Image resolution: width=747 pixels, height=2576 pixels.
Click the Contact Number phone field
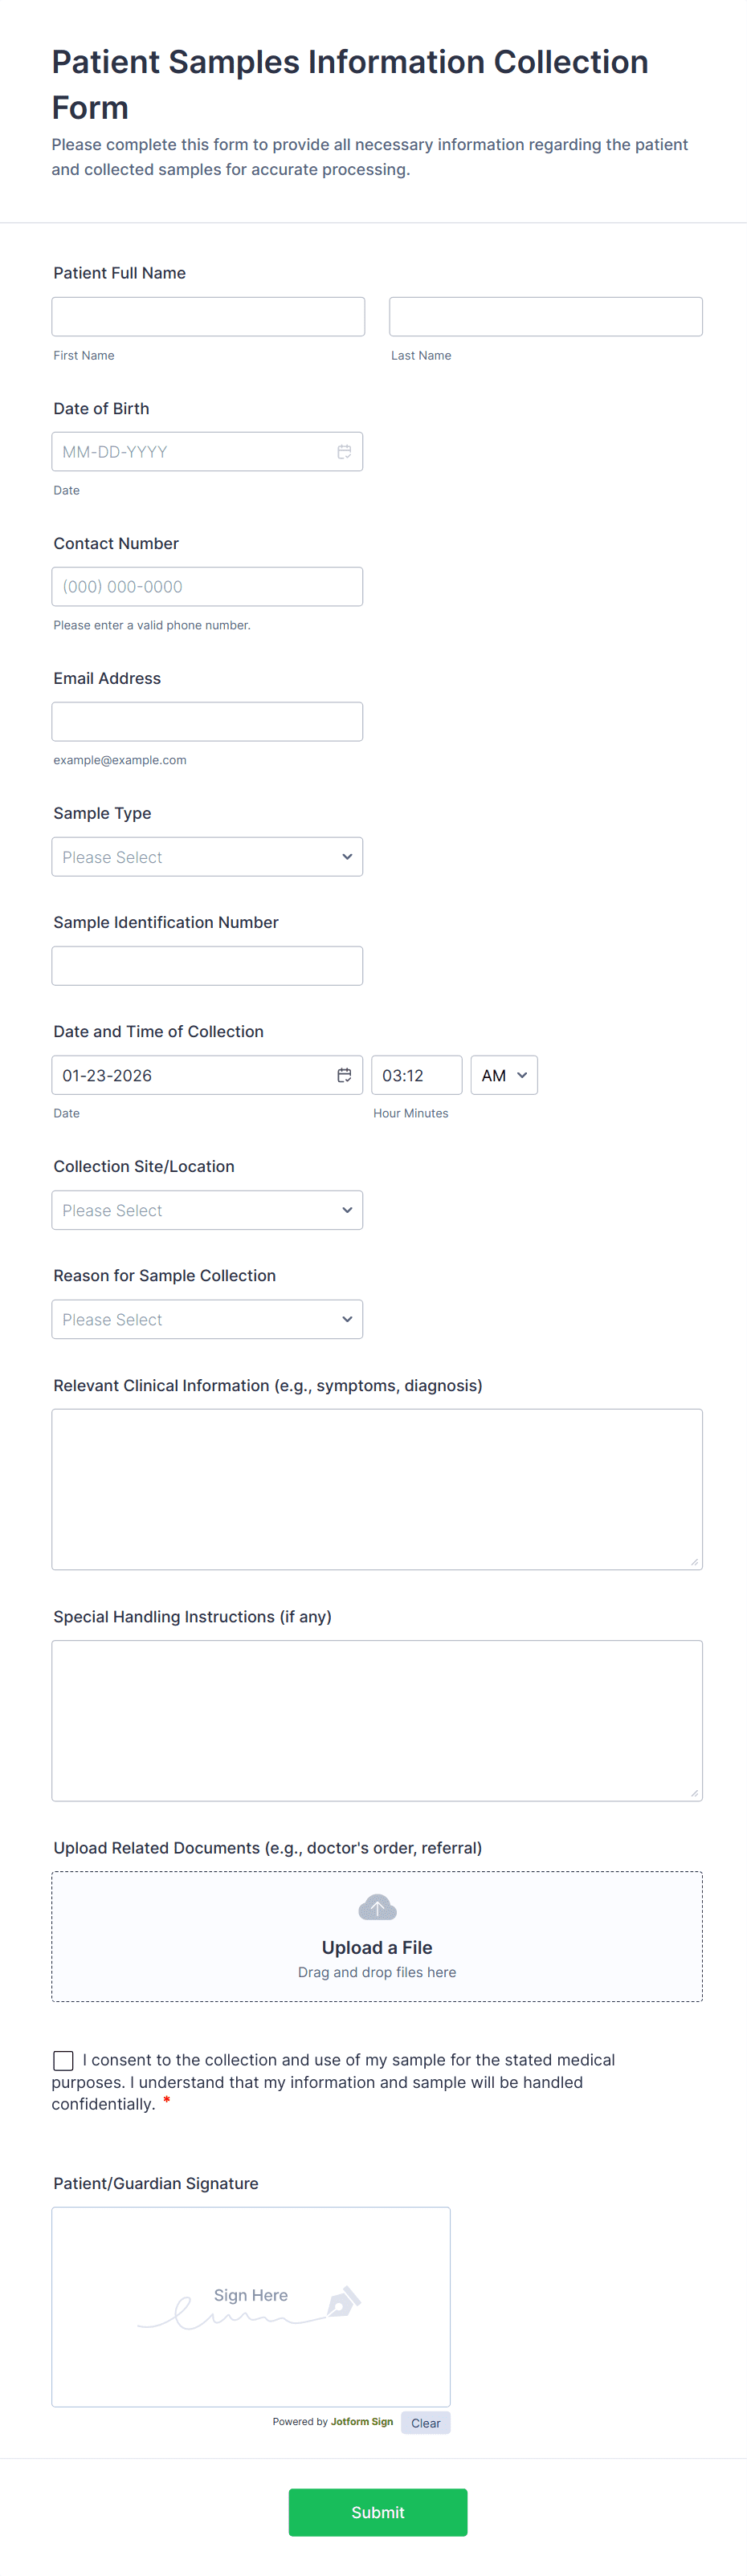(x=207, y=586)
